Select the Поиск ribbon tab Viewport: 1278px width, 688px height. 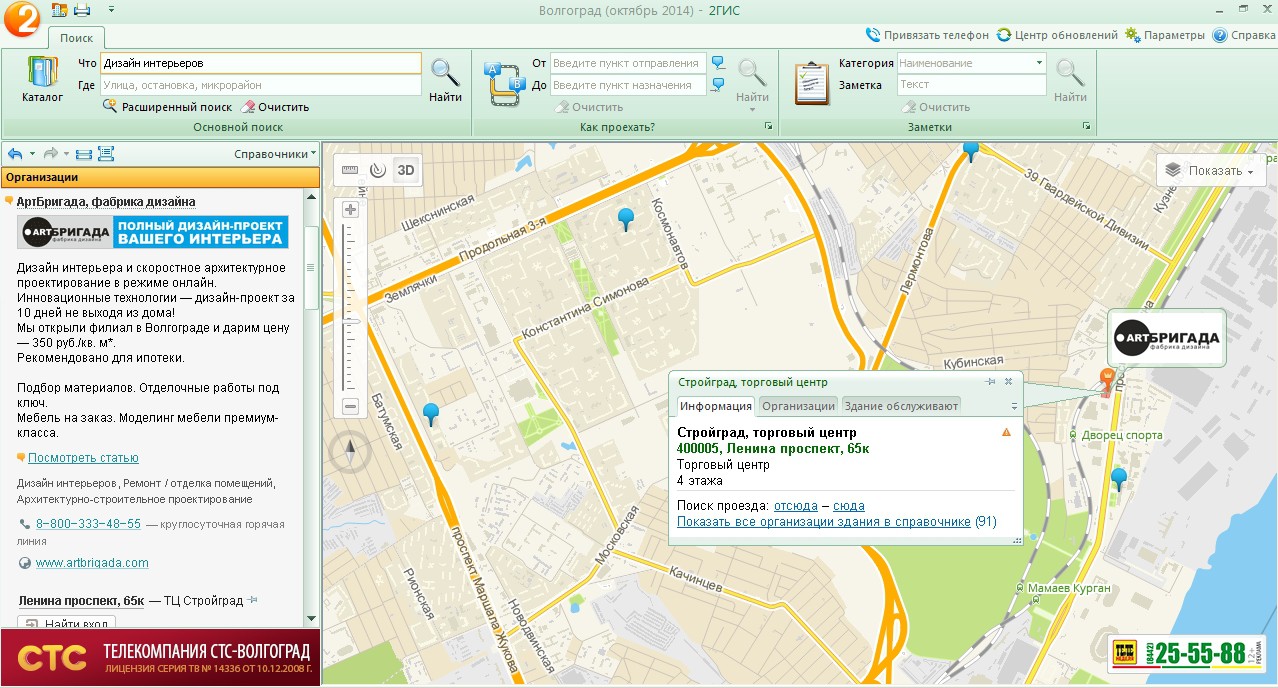(76, 38)
